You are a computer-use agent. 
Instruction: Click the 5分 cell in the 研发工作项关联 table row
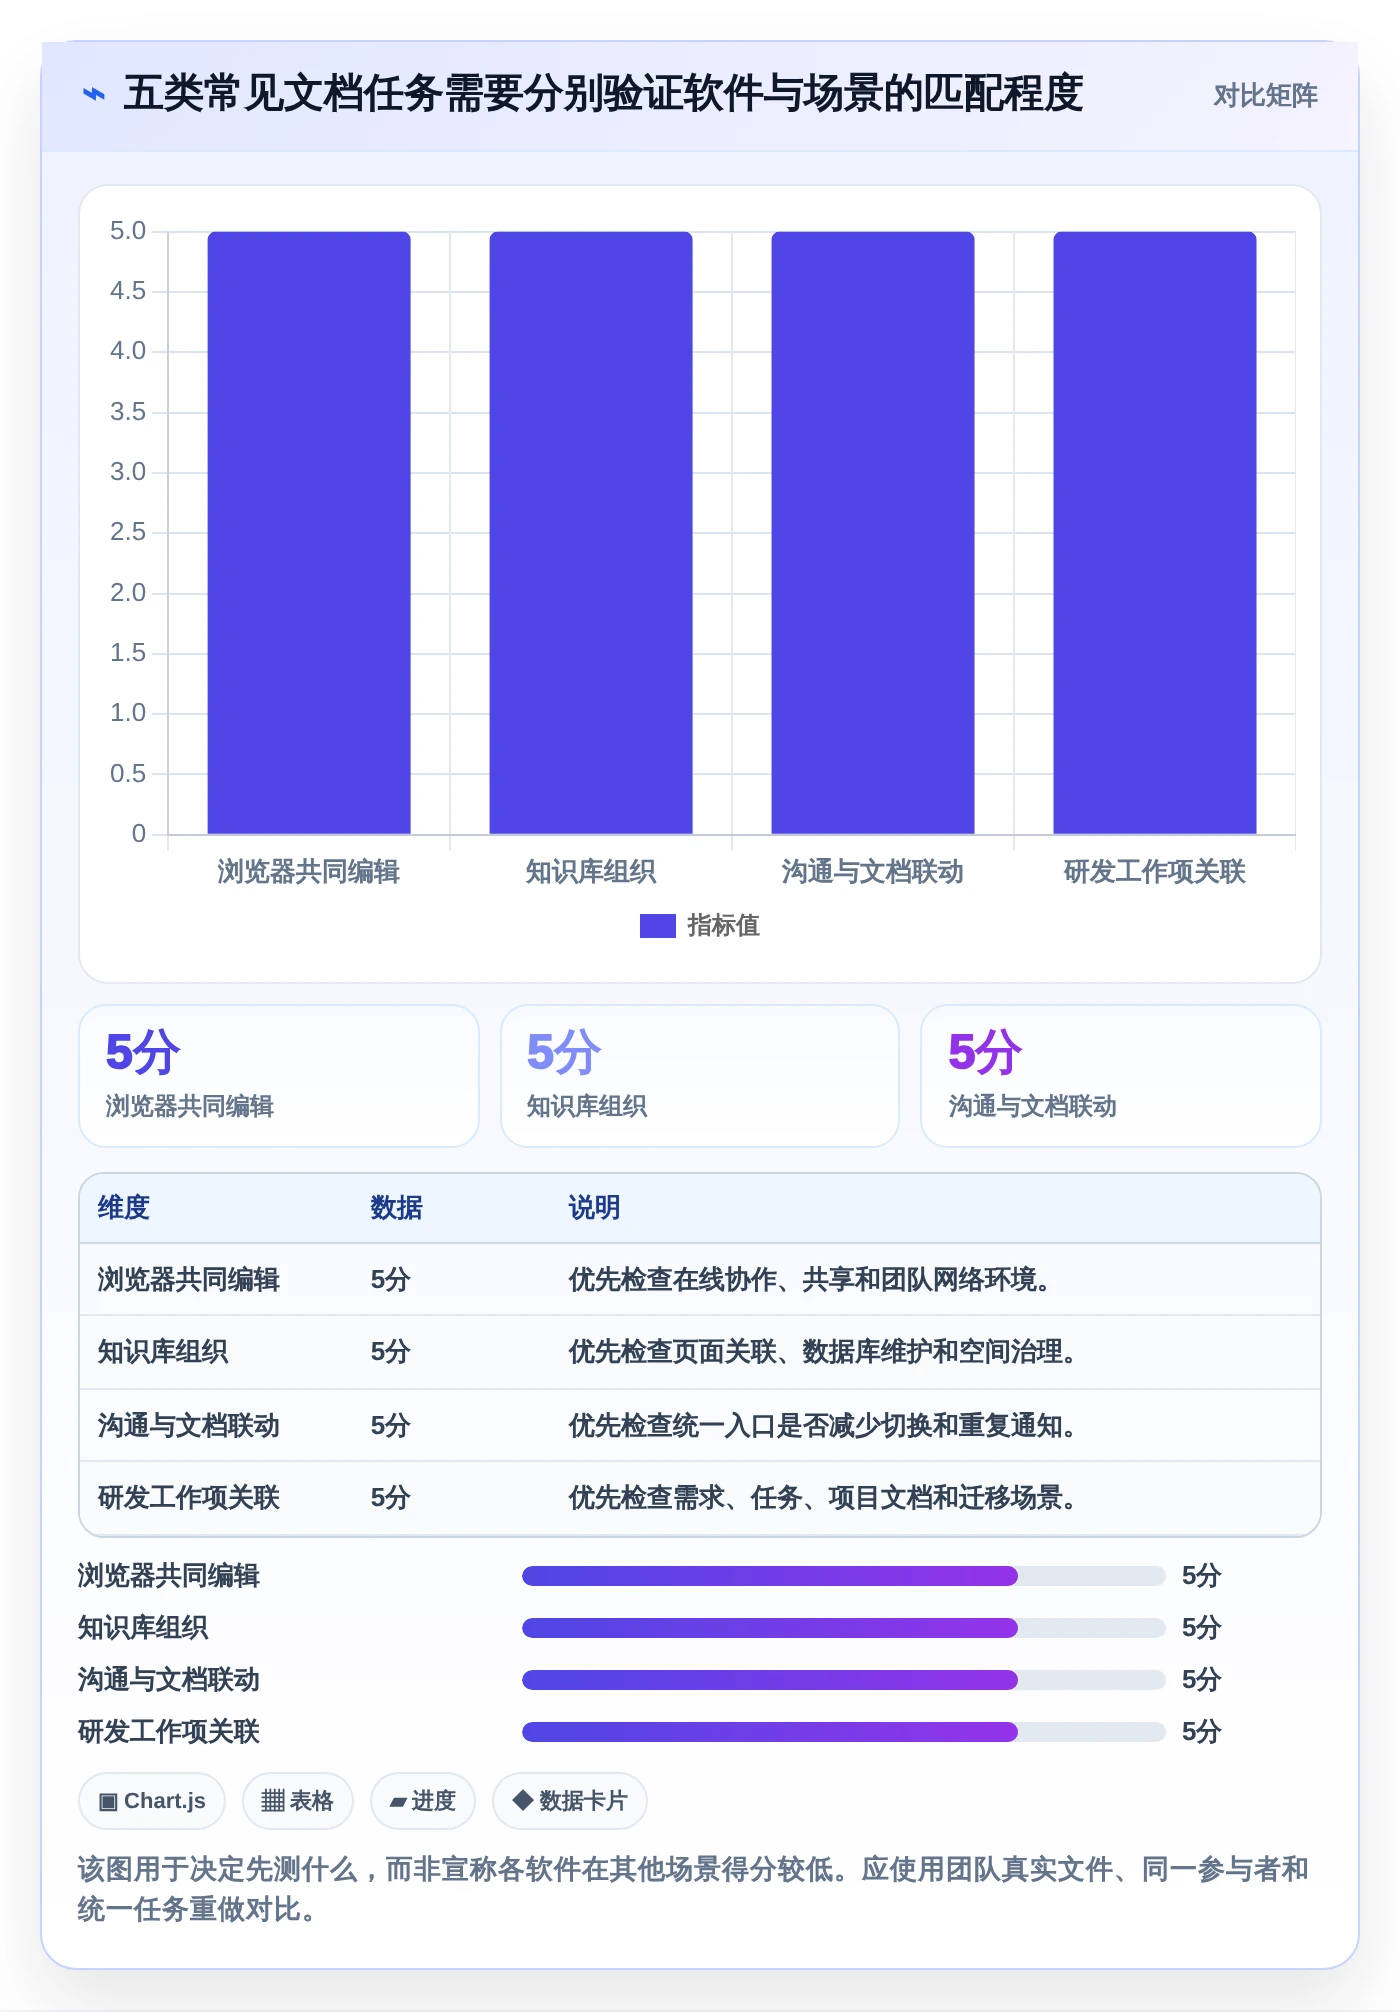(391, 1498)
